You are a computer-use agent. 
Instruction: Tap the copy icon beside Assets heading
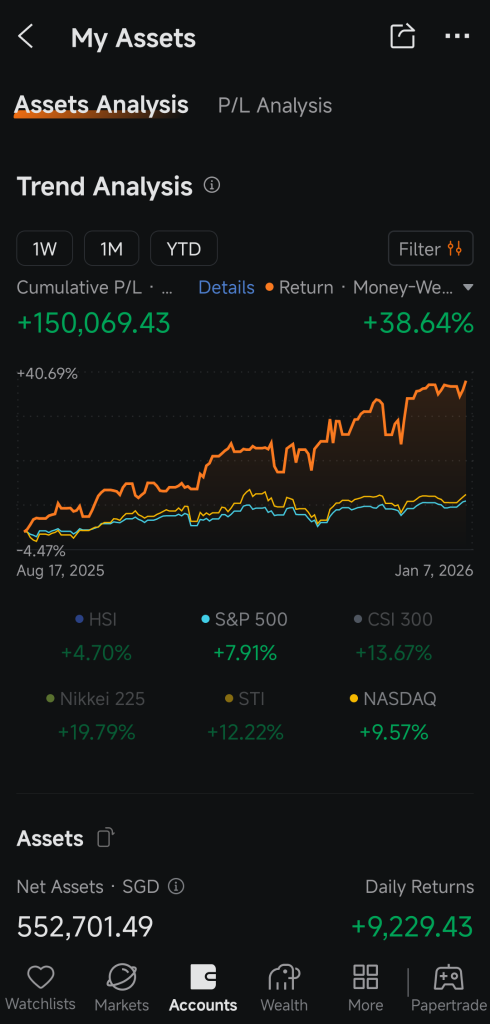[105, 837]
